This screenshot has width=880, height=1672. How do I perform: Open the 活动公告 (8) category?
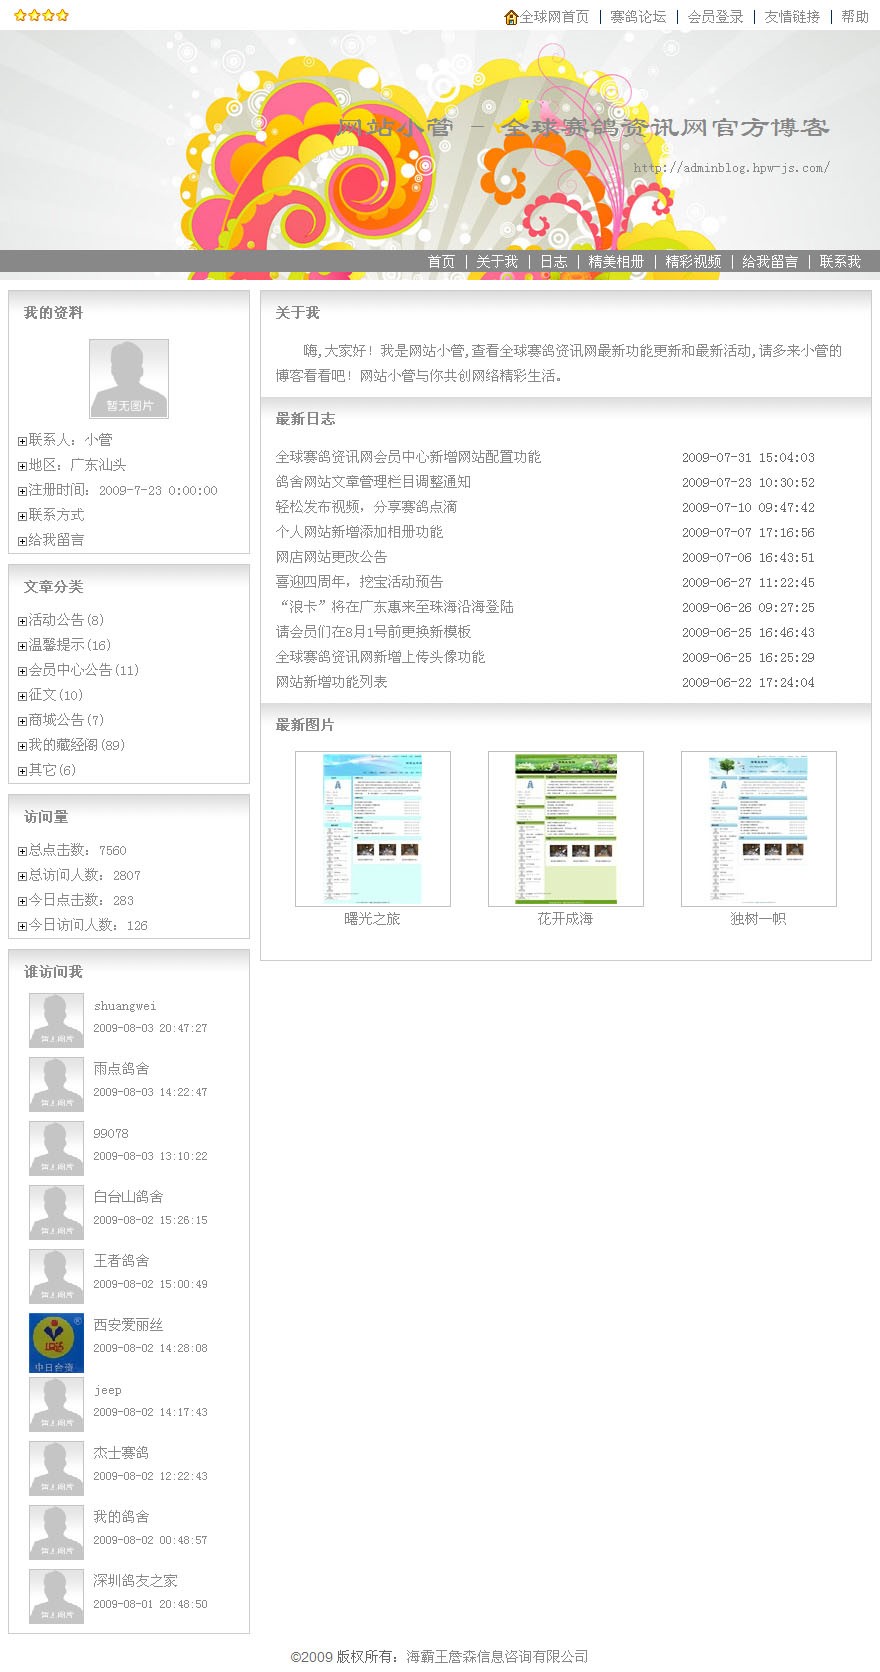pos(66,620)
